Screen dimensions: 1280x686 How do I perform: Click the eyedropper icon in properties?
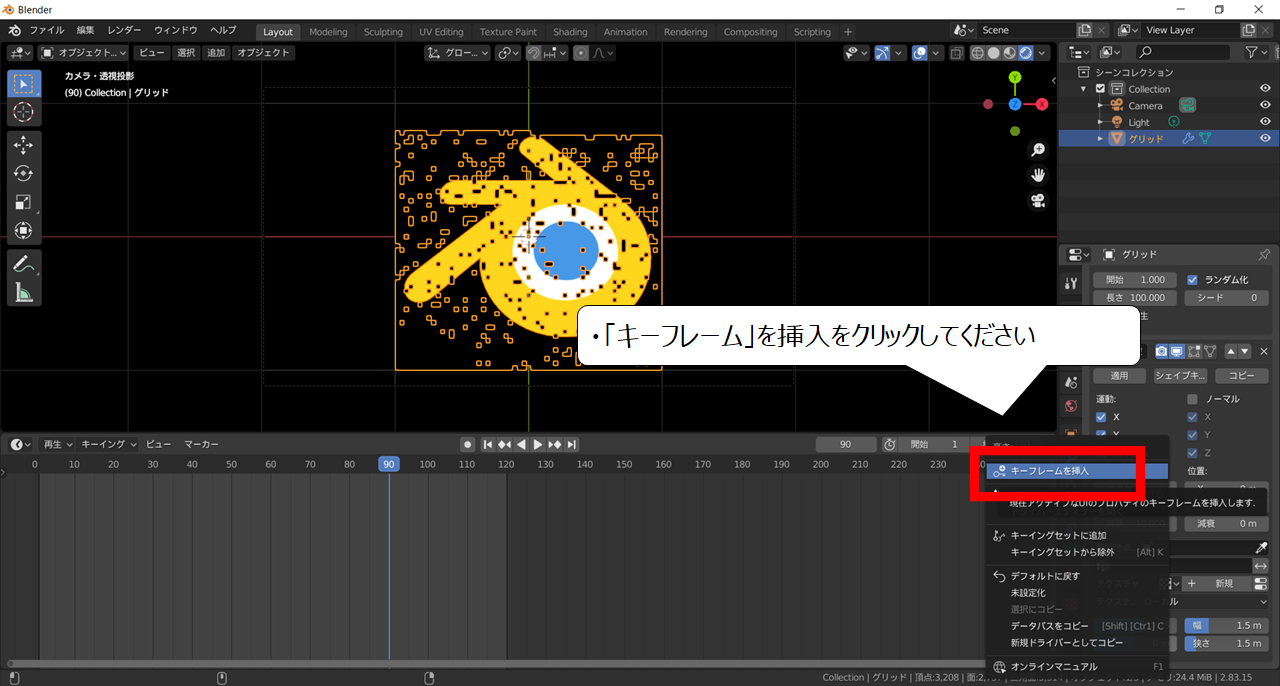tap(1261, 548)
